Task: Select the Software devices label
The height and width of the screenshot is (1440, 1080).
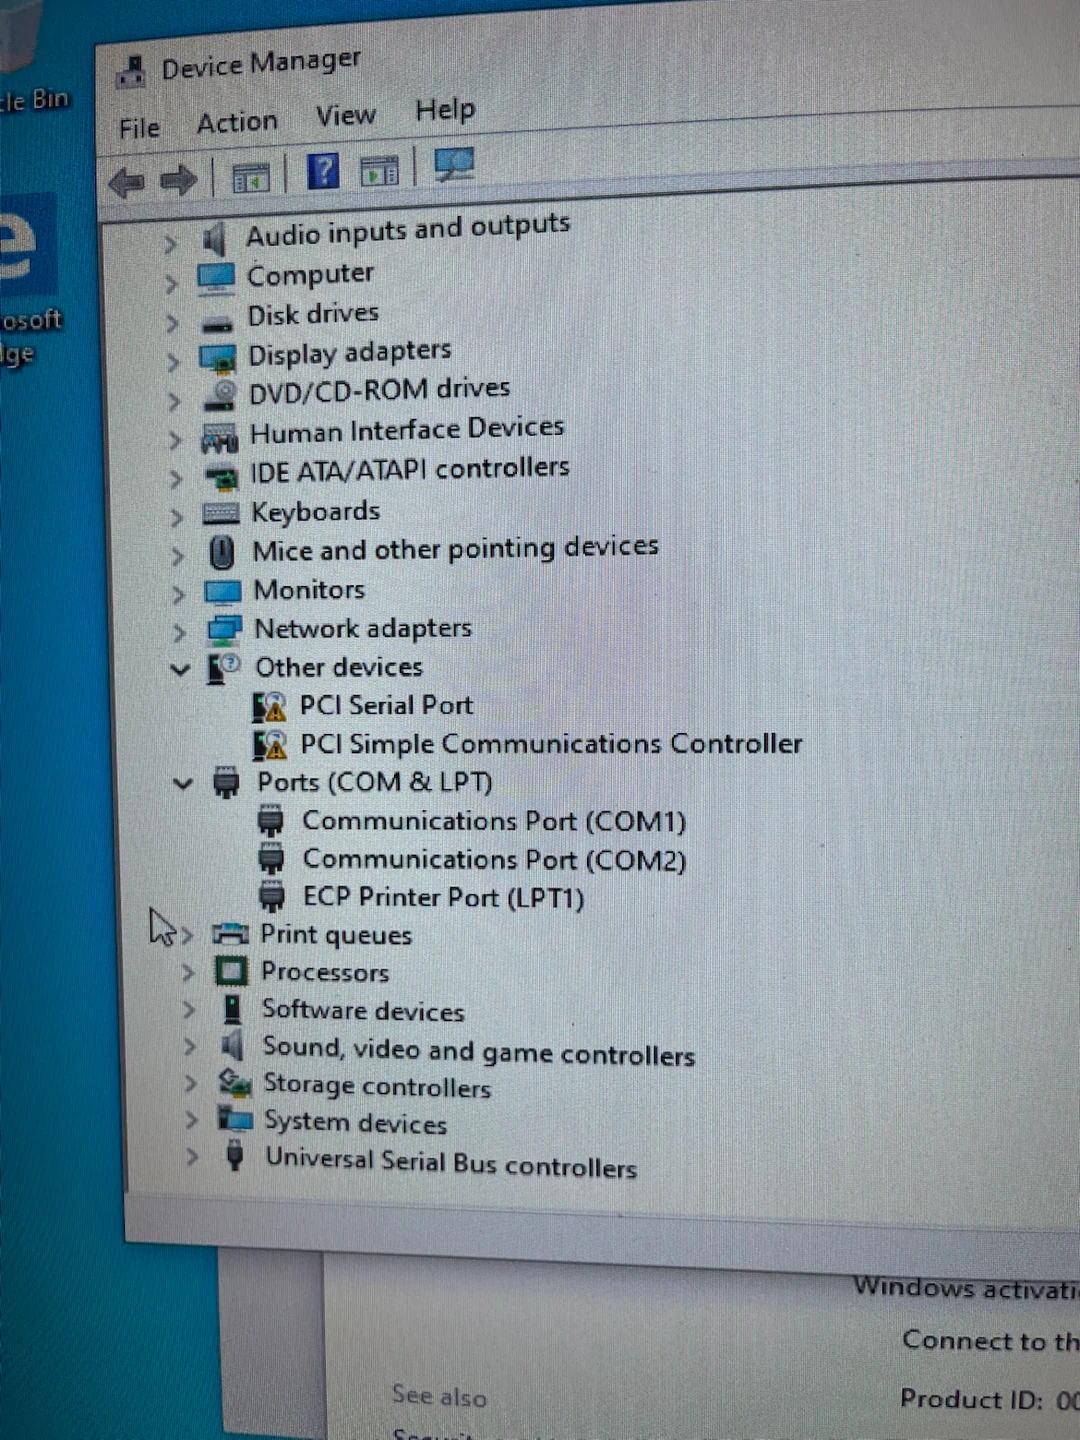Action: coord(363,1011)
